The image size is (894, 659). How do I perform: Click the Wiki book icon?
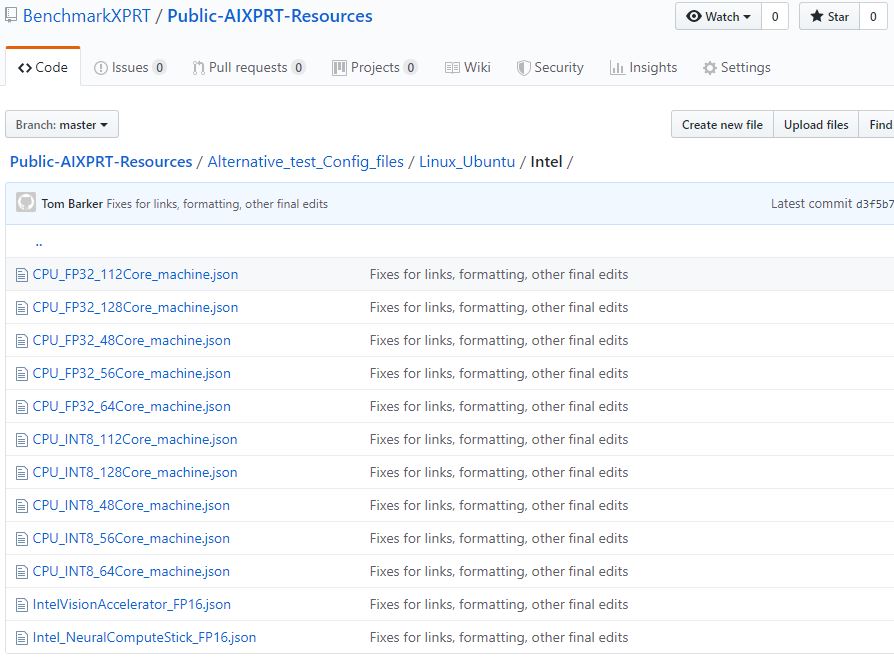[x=452, y=68]
